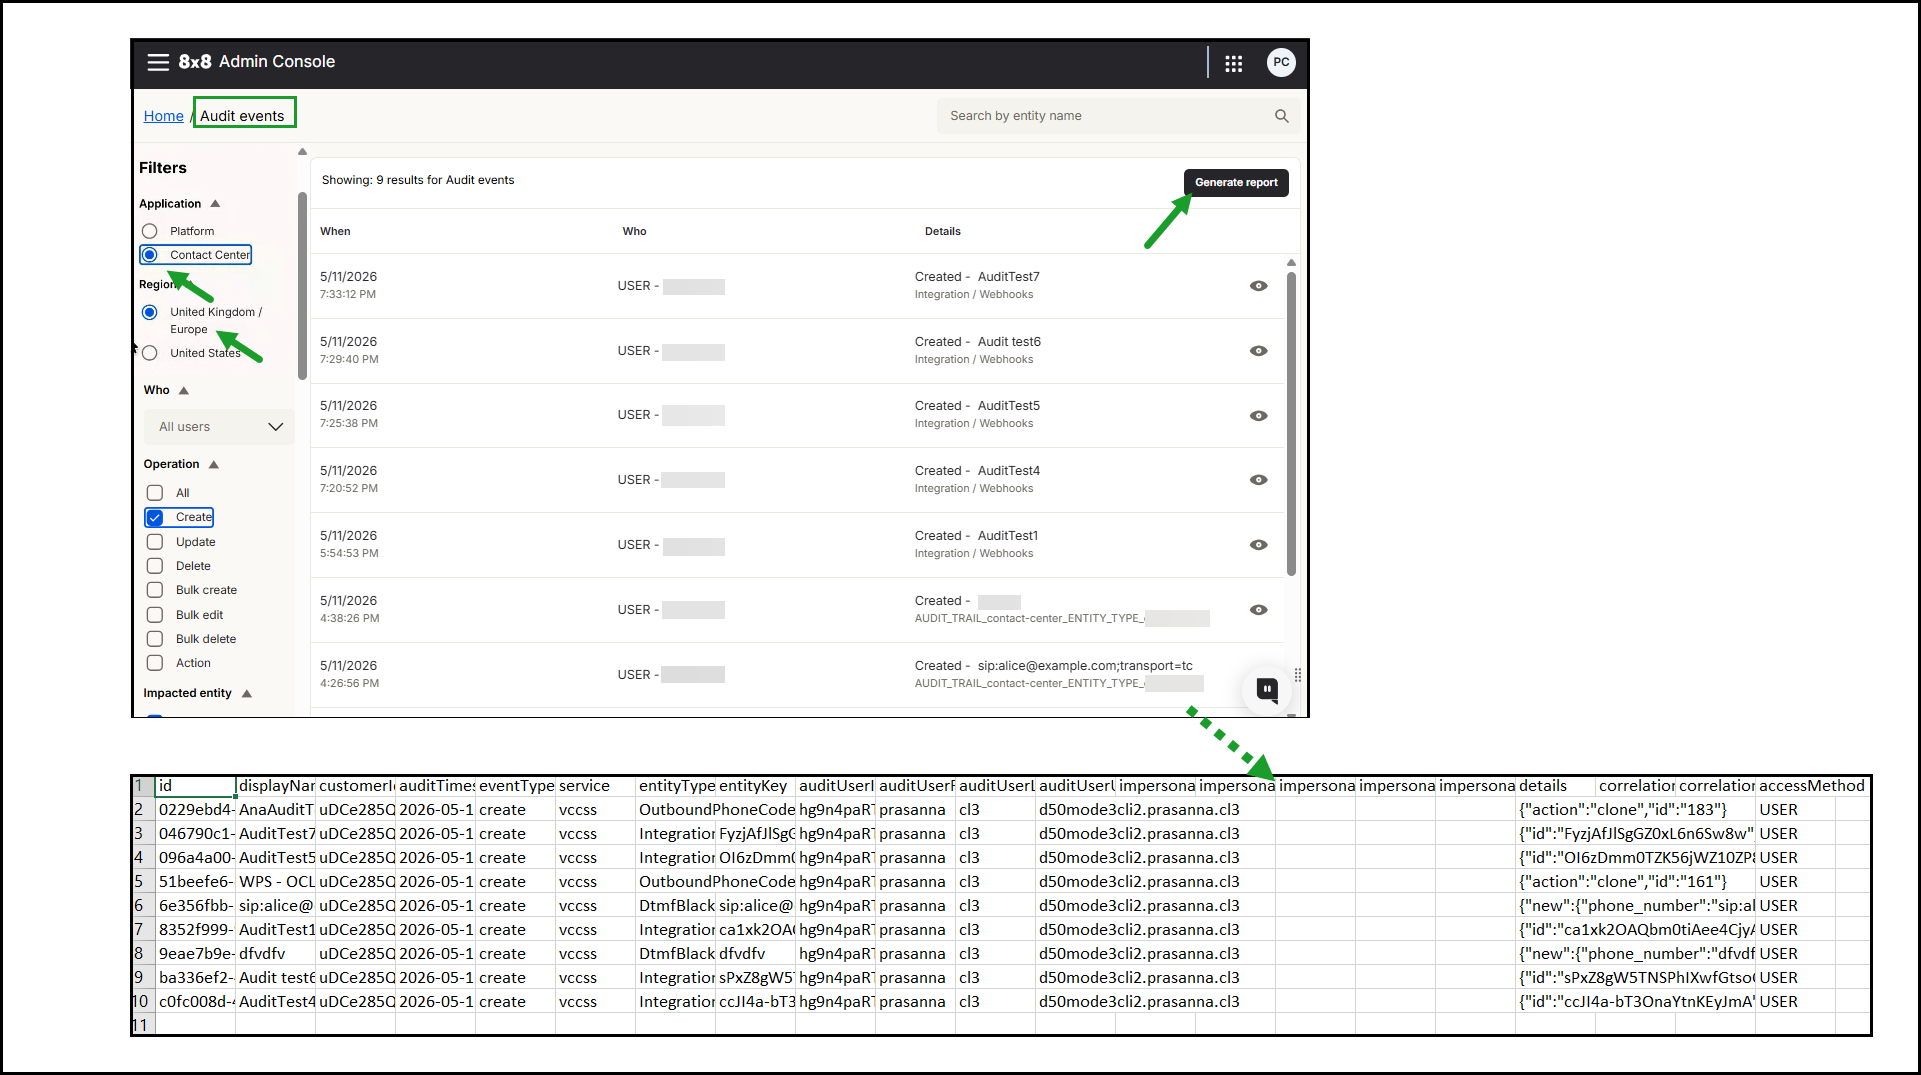
Task: Check the Bulk delete checkbox
Action: 155,639
